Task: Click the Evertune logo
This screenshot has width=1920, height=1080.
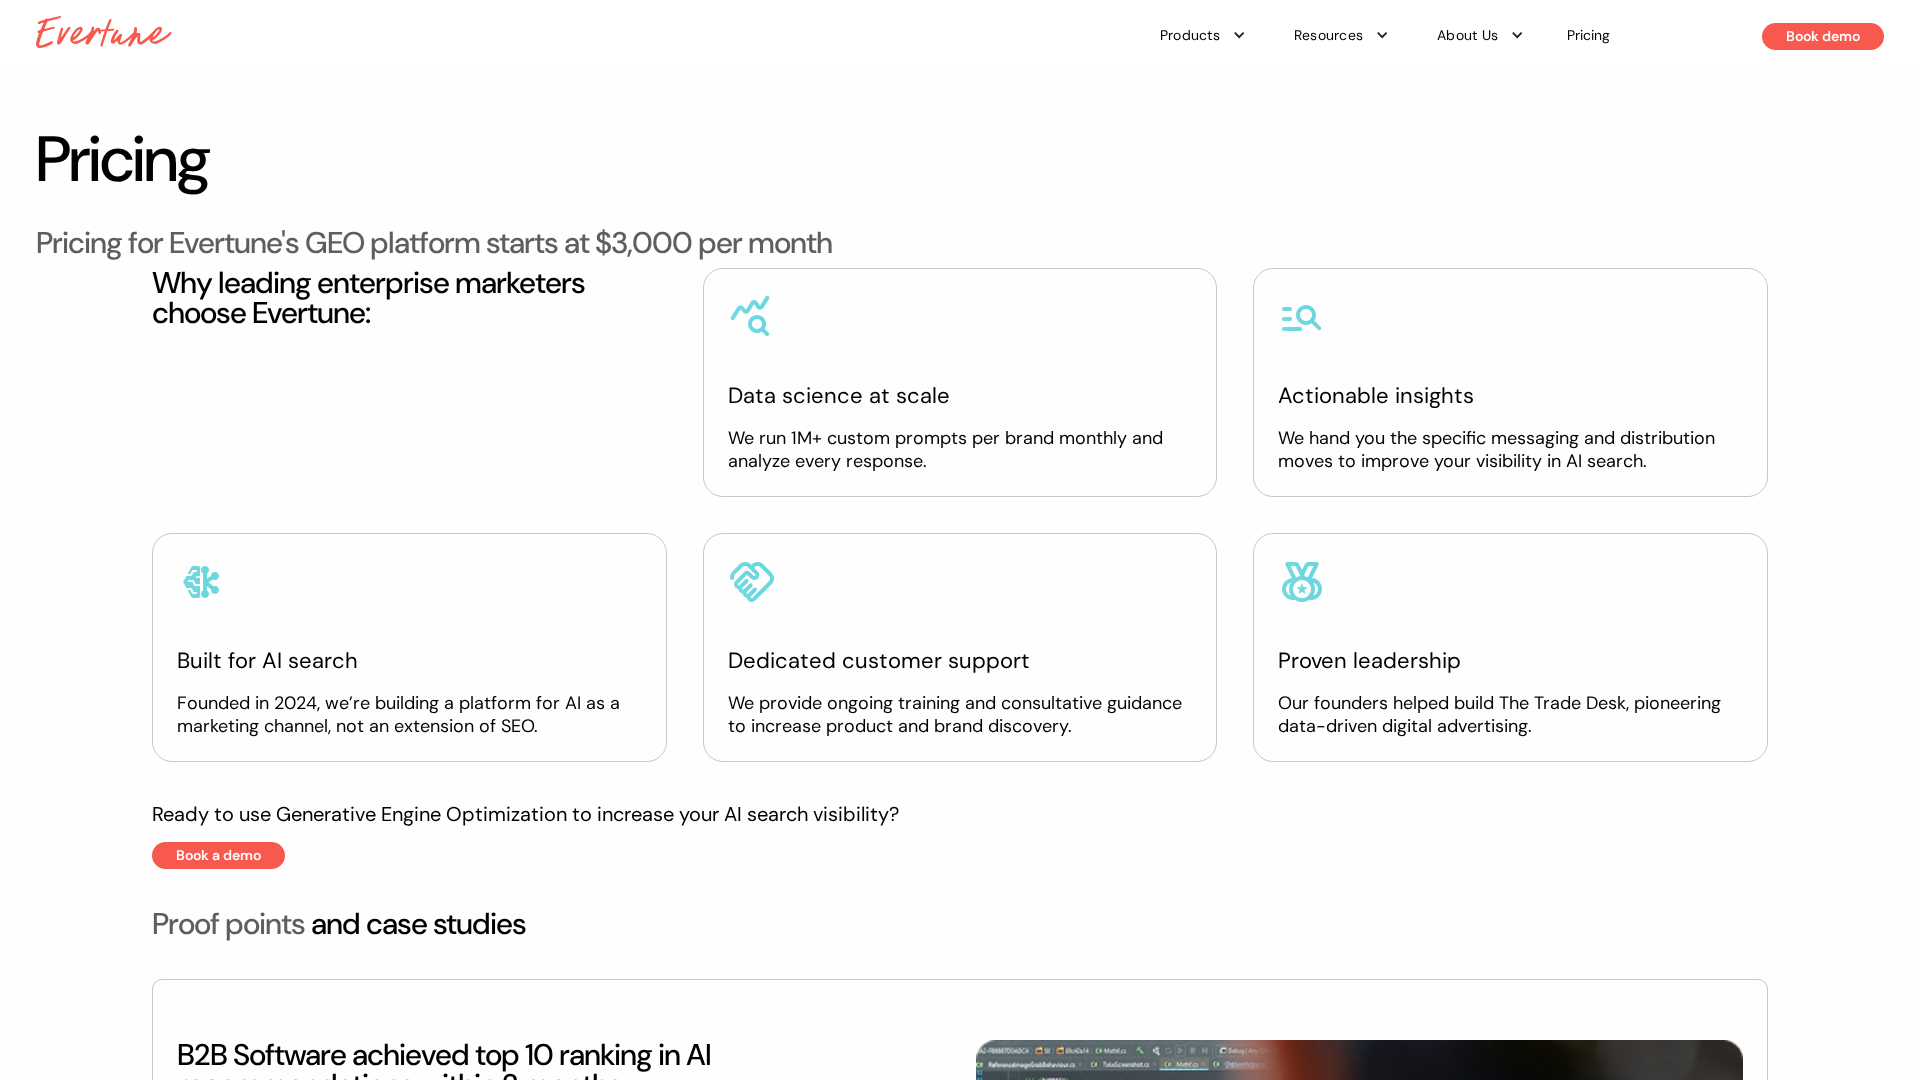Action: 103,33
